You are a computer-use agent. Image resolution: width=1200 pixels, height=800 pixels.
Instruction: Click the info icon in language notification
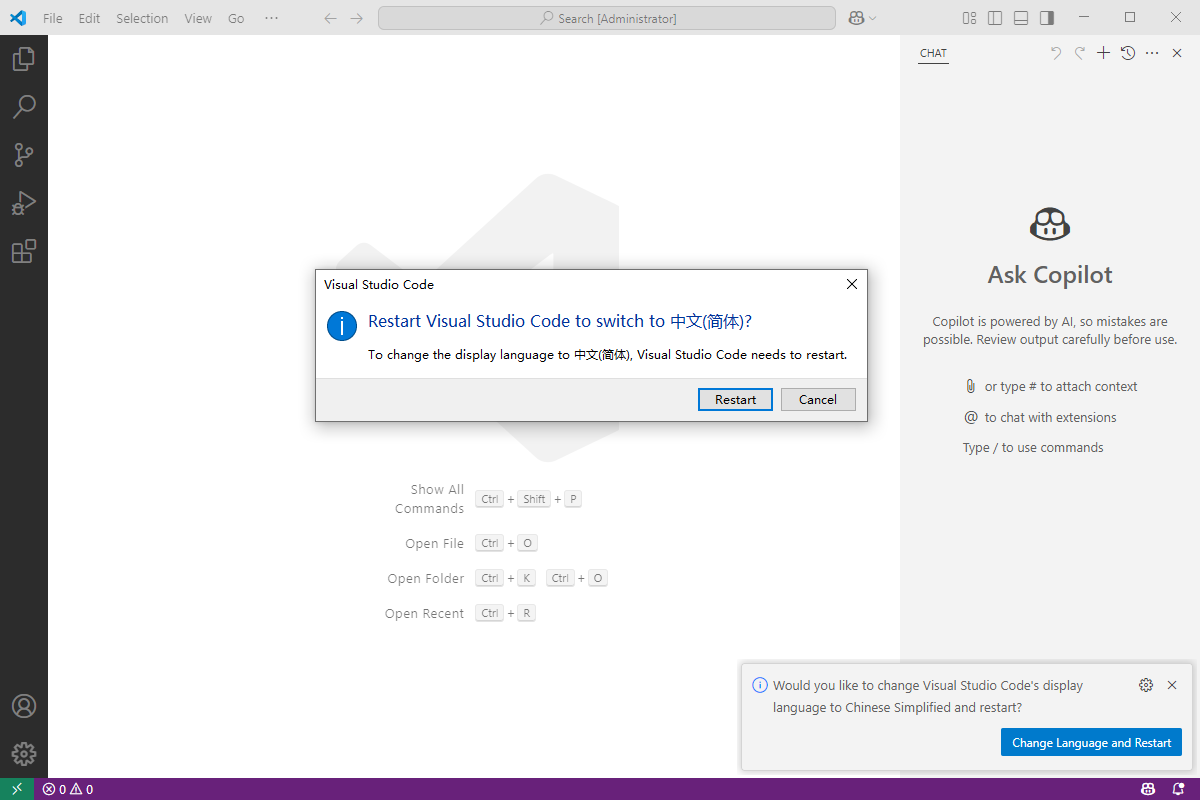click(760, 685)
